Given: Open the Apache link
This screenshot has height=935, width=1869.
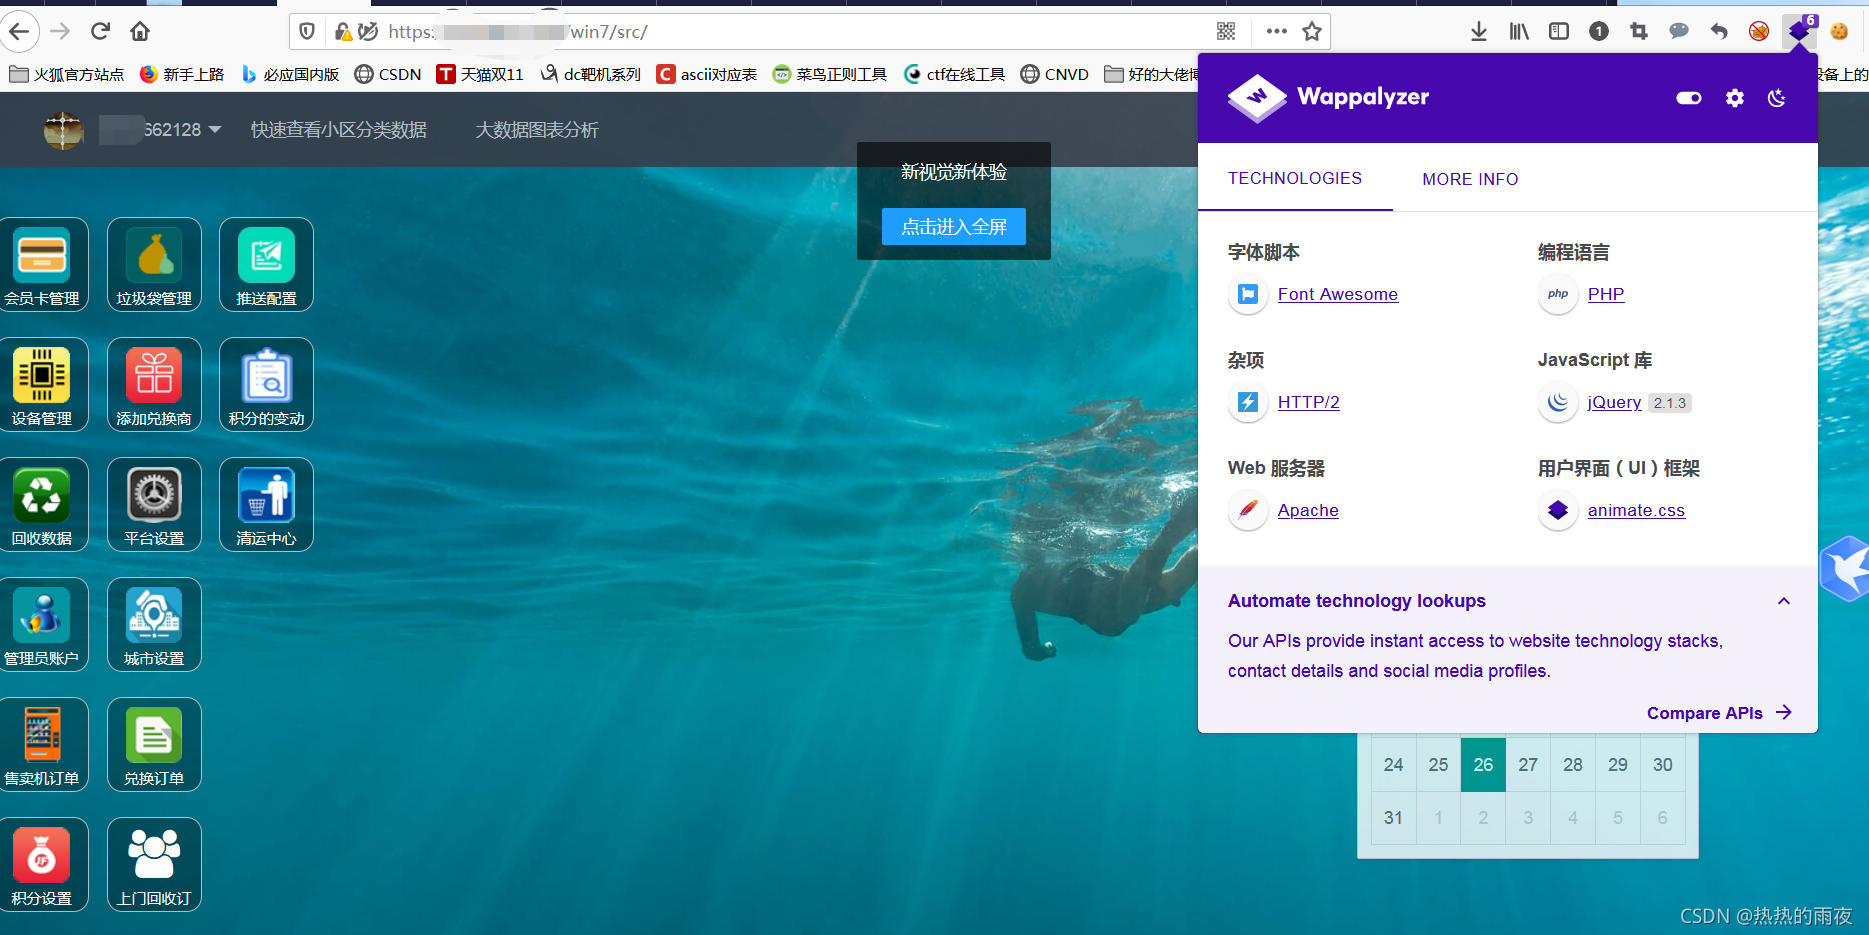Looking at the screenshot, I should (1308, 510).
